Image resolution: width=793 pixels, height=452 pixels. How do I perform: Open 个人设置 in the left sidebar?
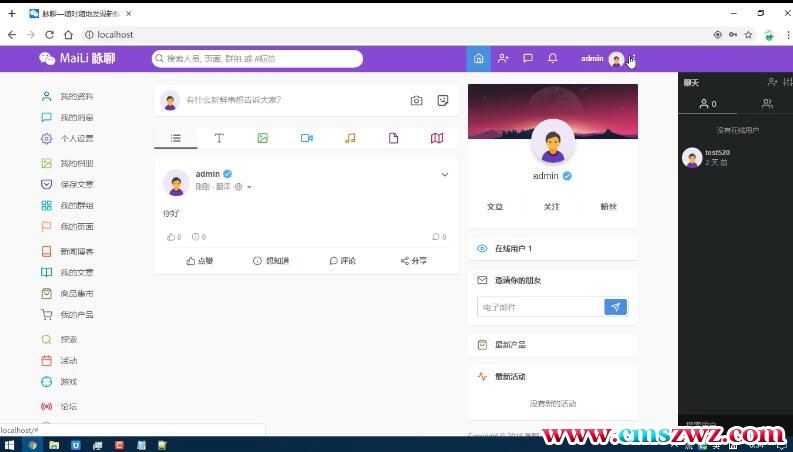(76, 139)
